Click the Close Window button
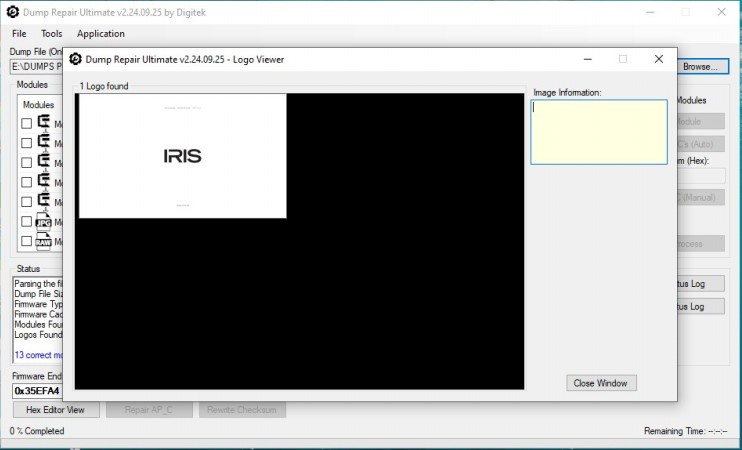 point(601,383)
